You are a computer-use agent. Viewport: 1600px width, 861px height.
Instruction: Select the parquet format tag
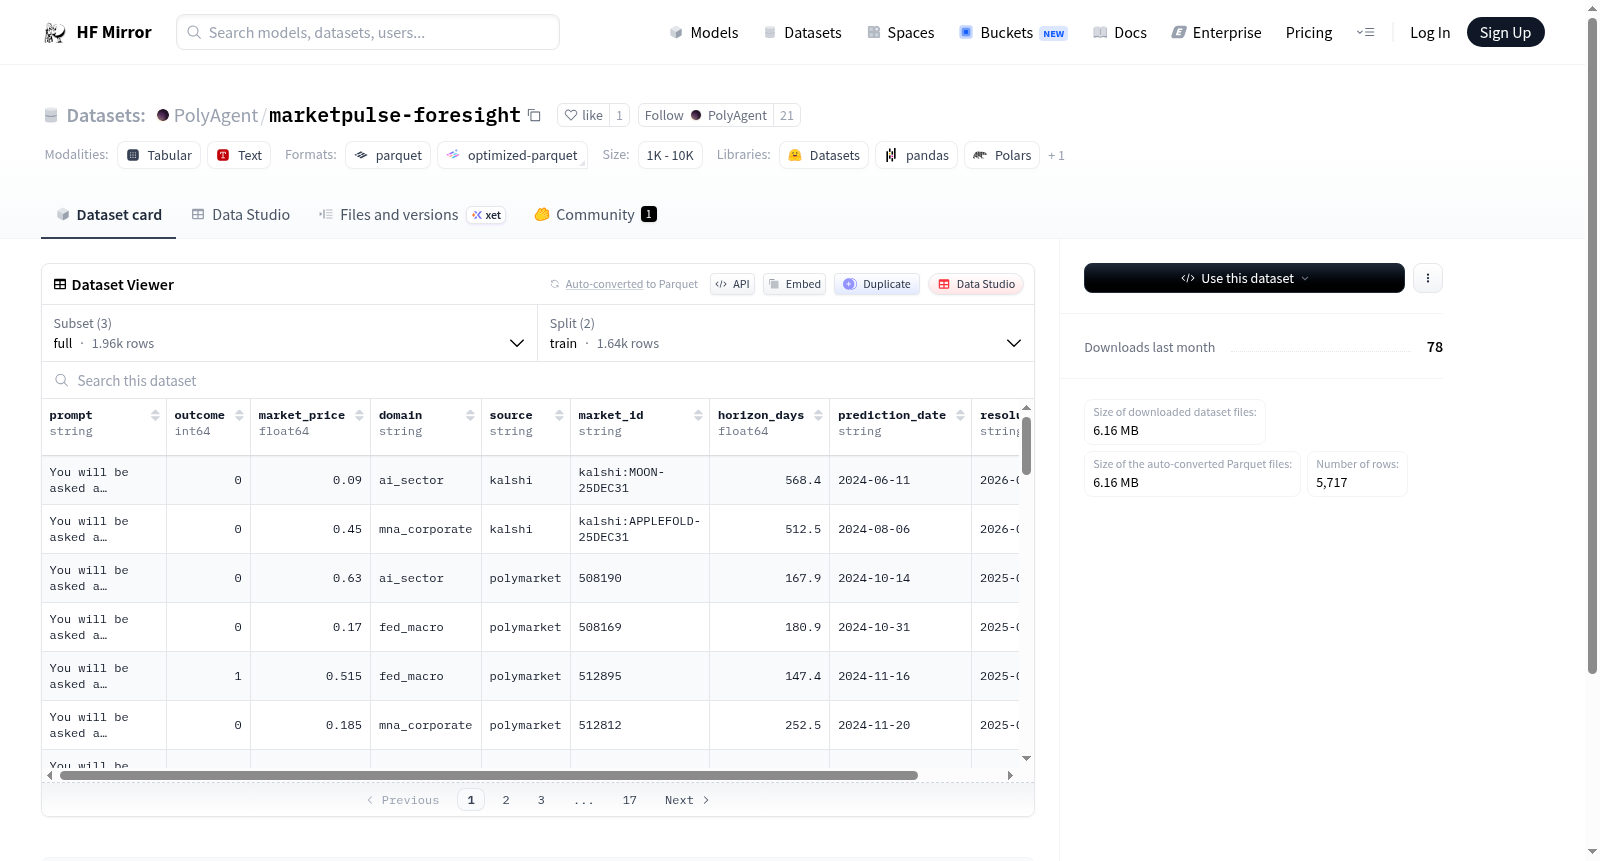[x=388, y=156]
